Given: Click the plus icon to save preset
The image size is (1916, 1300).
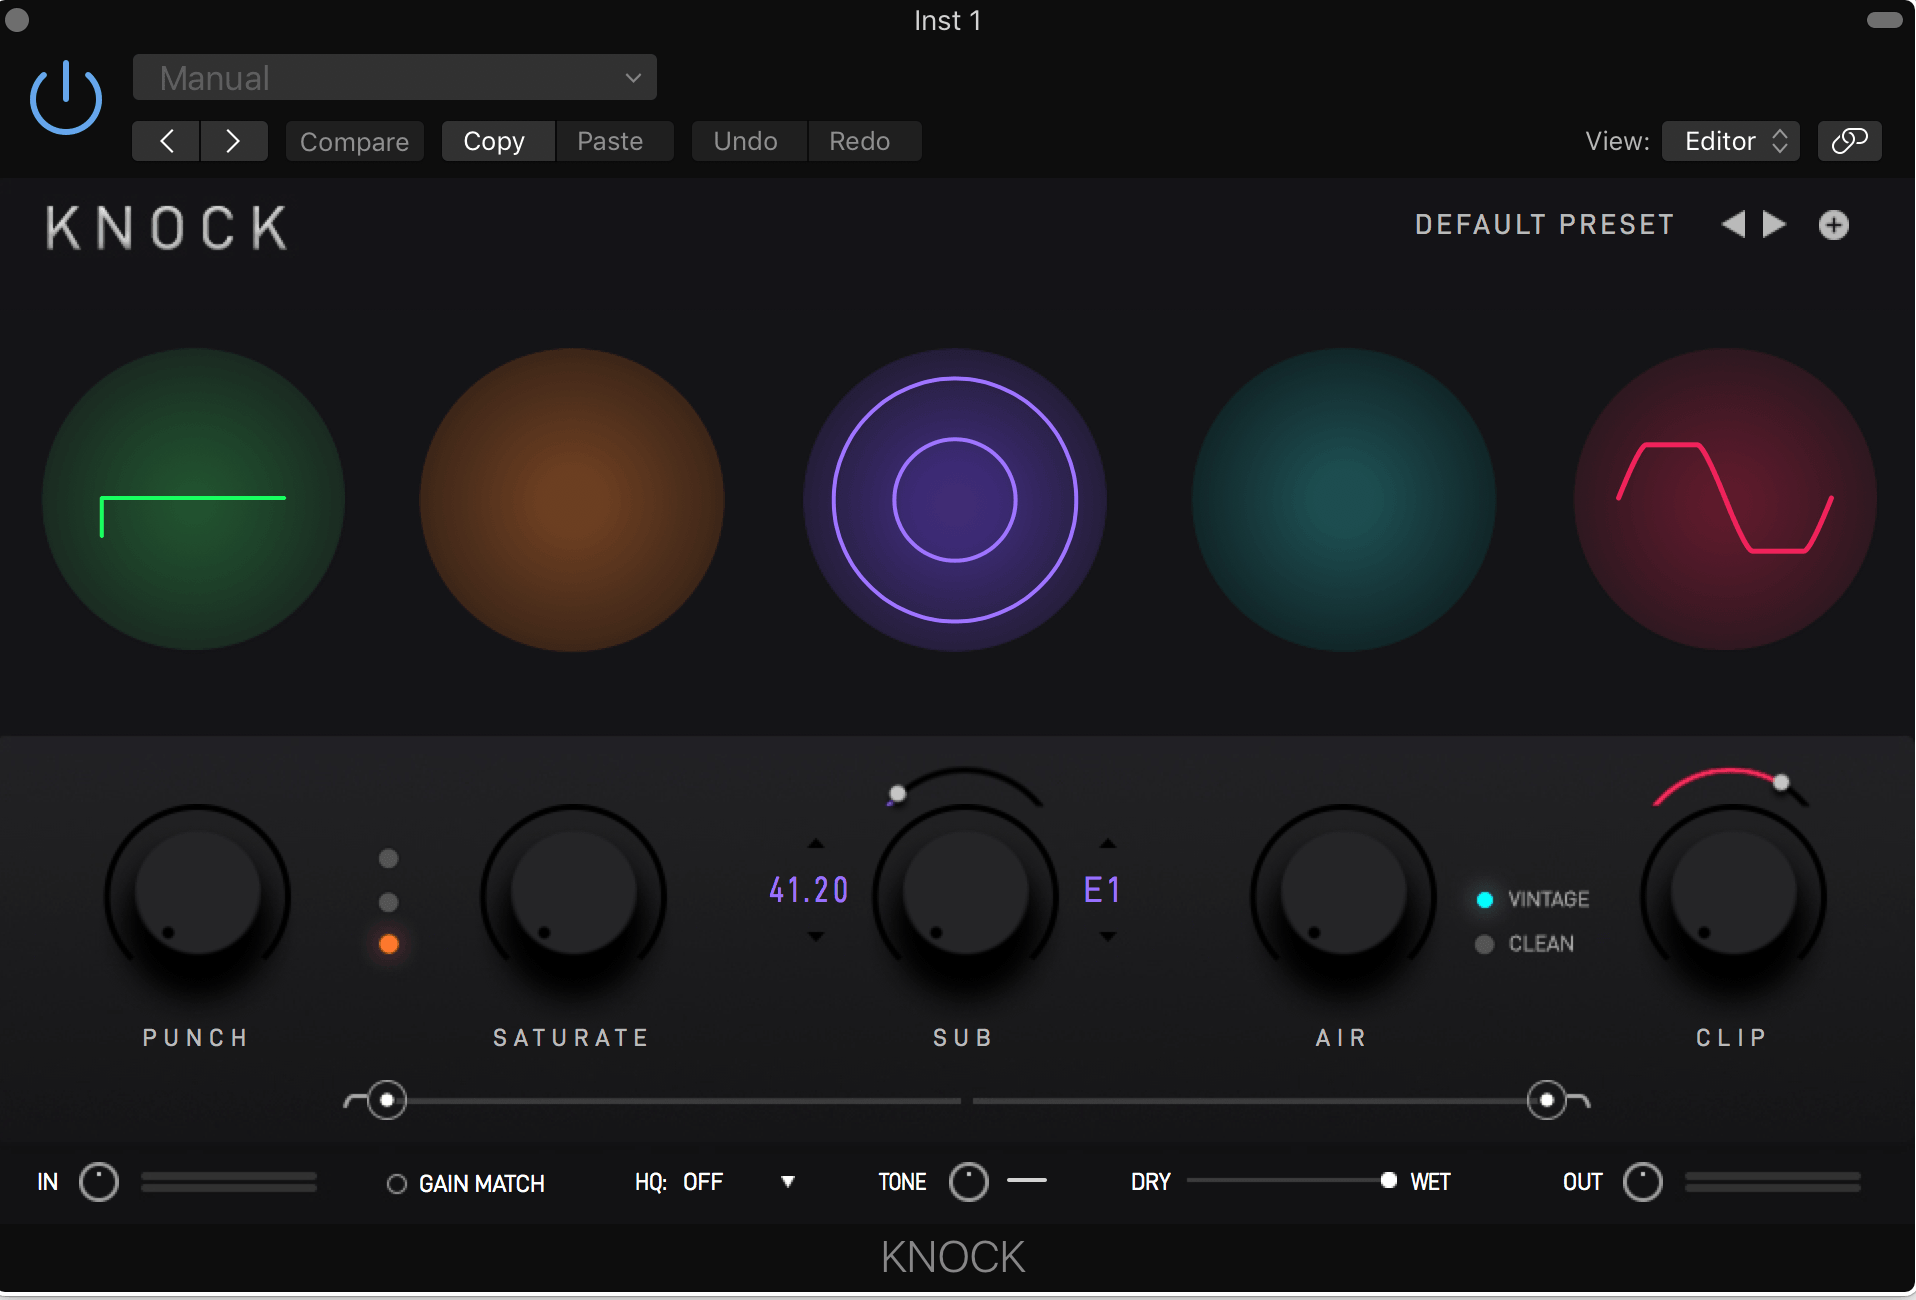Looking at the screenshot, I should tap(1833, 225).
